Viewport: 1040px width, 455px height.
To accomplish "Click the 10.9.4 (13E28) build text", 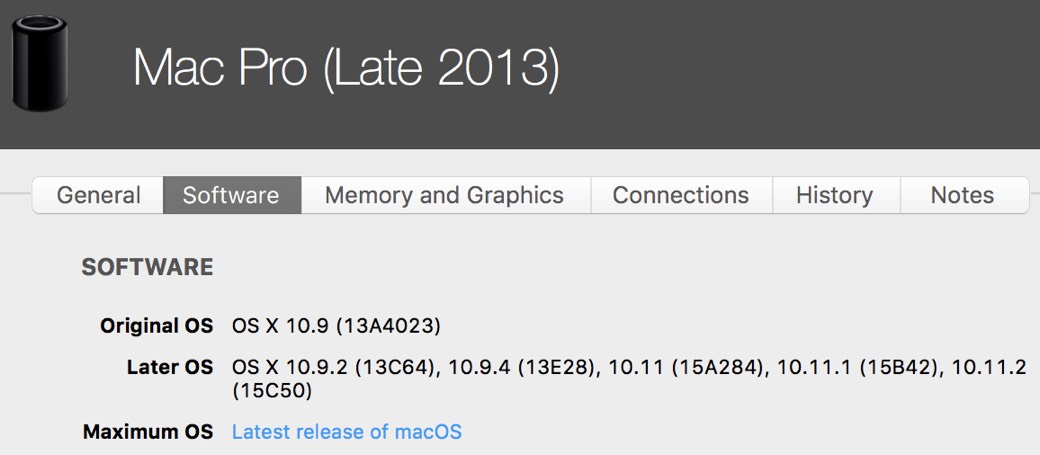I will click(521, 367).
